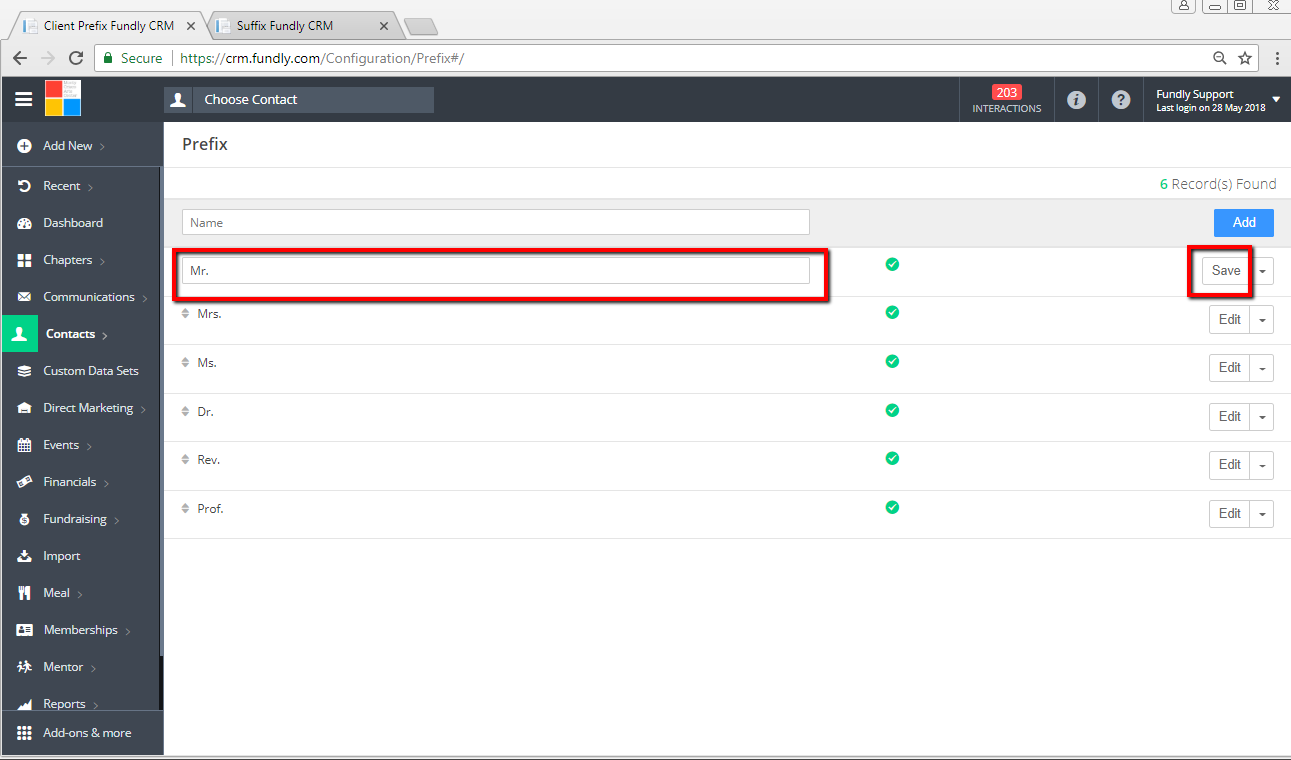Viewport: 1291px width, 760px height.
Task: Open dropdown arrow beside Rev. Edit button
Action: point(1262,465)
